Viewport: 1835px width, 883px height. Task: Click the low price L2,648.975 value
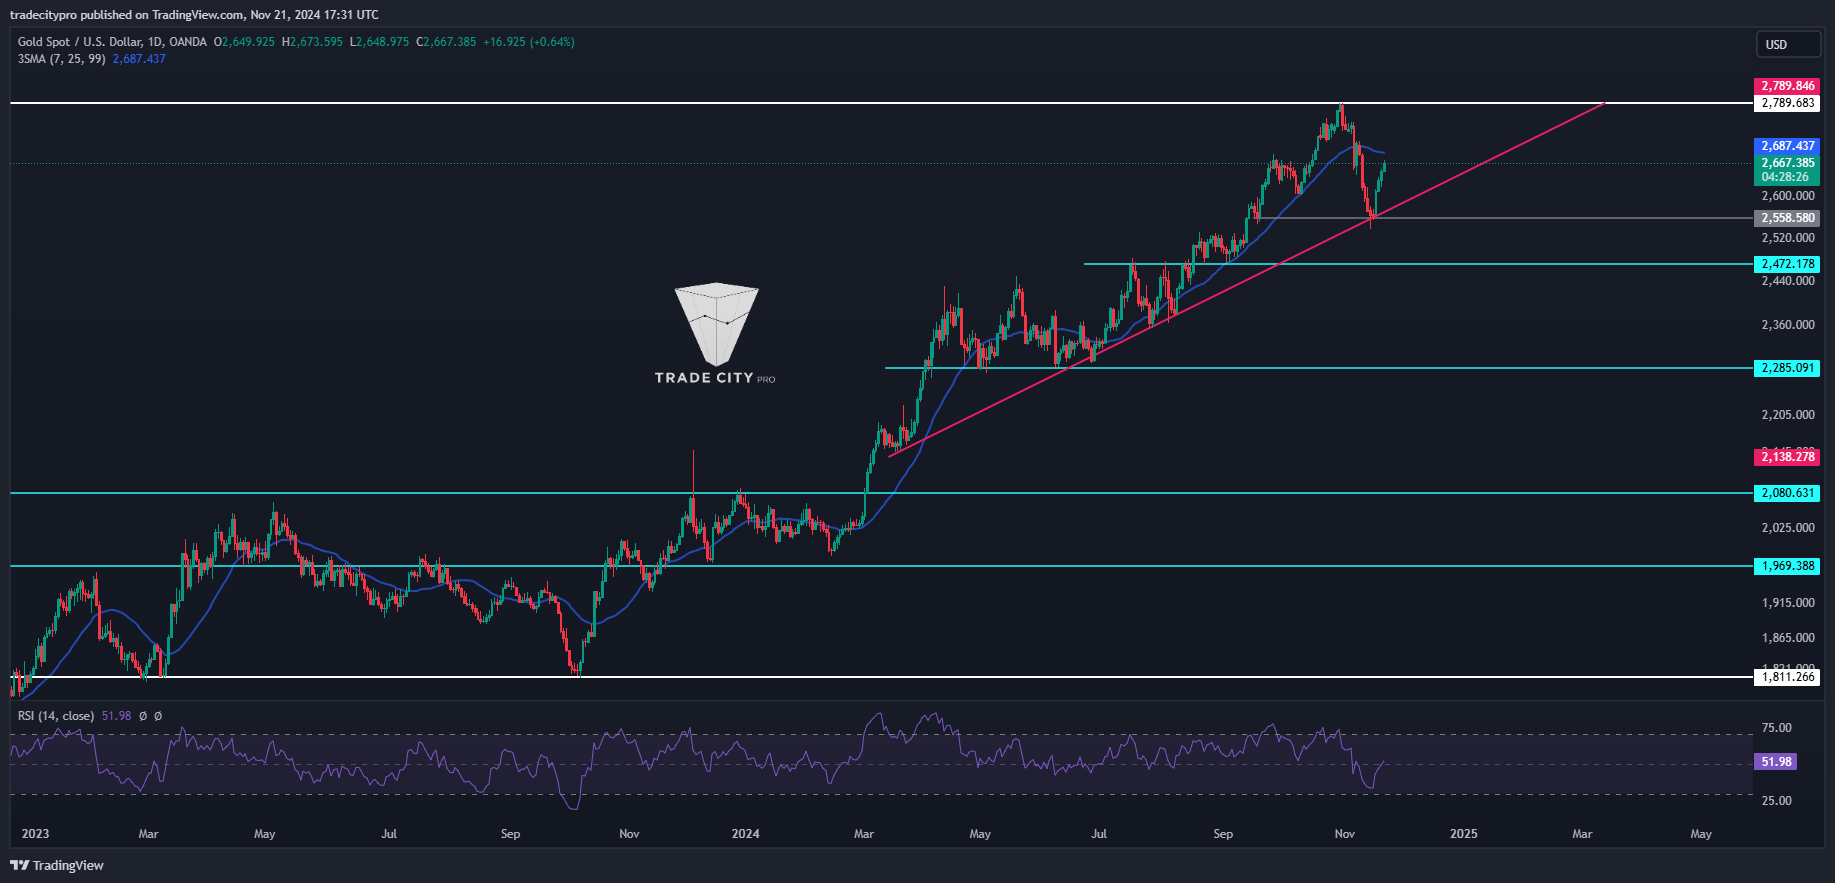(x=379, y=42)
